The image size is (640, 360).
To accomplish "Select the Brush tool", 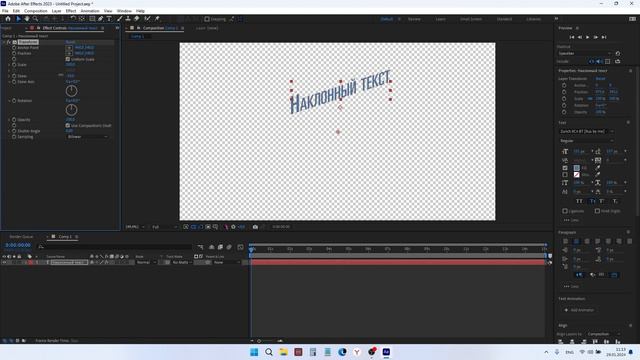I will (120, 19).
